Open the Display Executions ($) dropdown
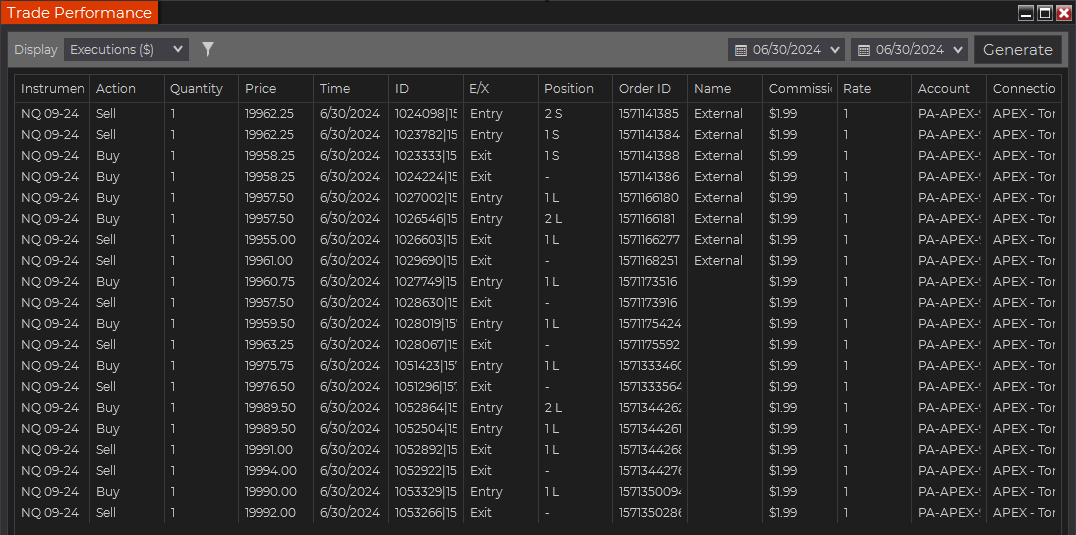1076x535 pixels. click(126, 49)
